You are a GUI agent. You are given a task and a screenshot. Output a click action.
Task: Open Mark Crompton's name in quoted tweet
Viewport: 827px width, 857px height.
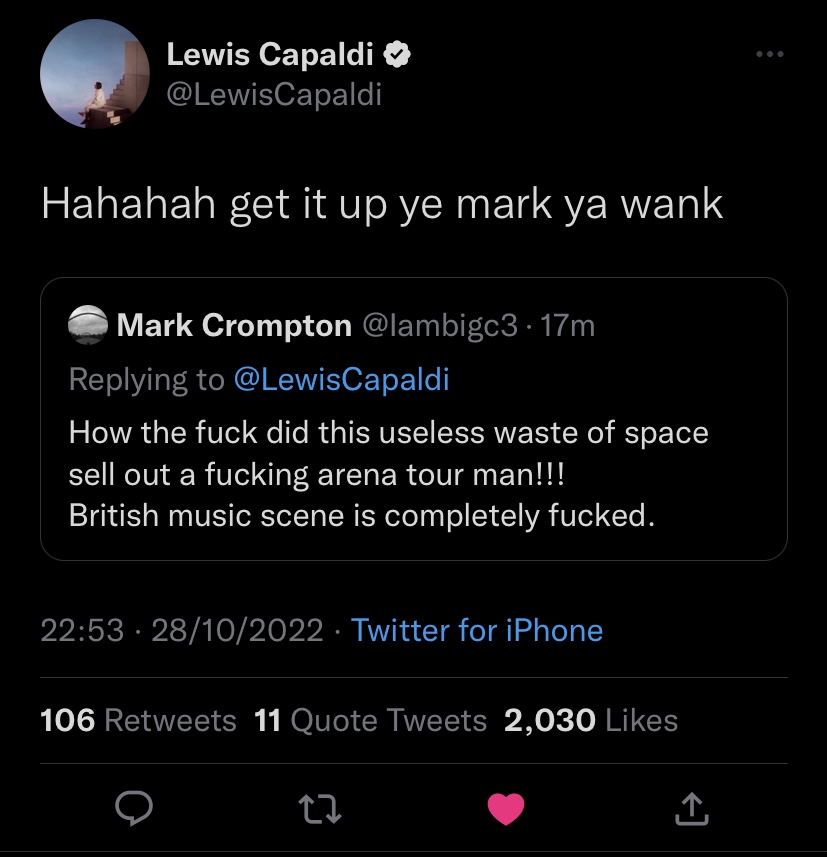tap(234, 325)
